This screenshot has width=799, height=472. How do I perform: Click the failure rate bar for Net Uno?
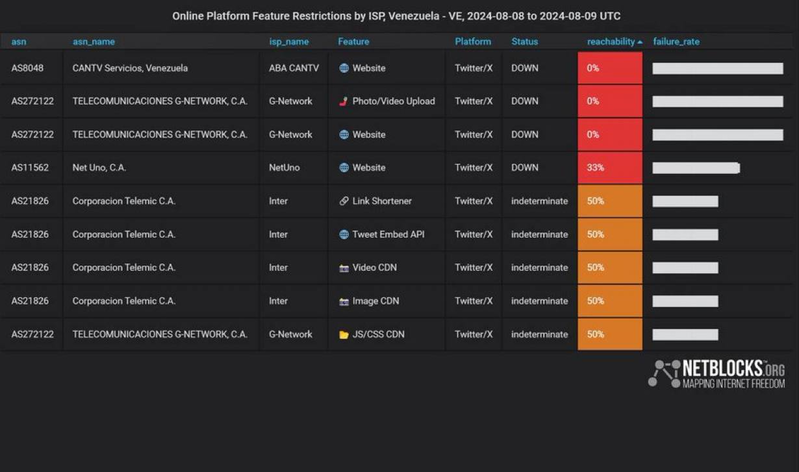coord(696,168)
